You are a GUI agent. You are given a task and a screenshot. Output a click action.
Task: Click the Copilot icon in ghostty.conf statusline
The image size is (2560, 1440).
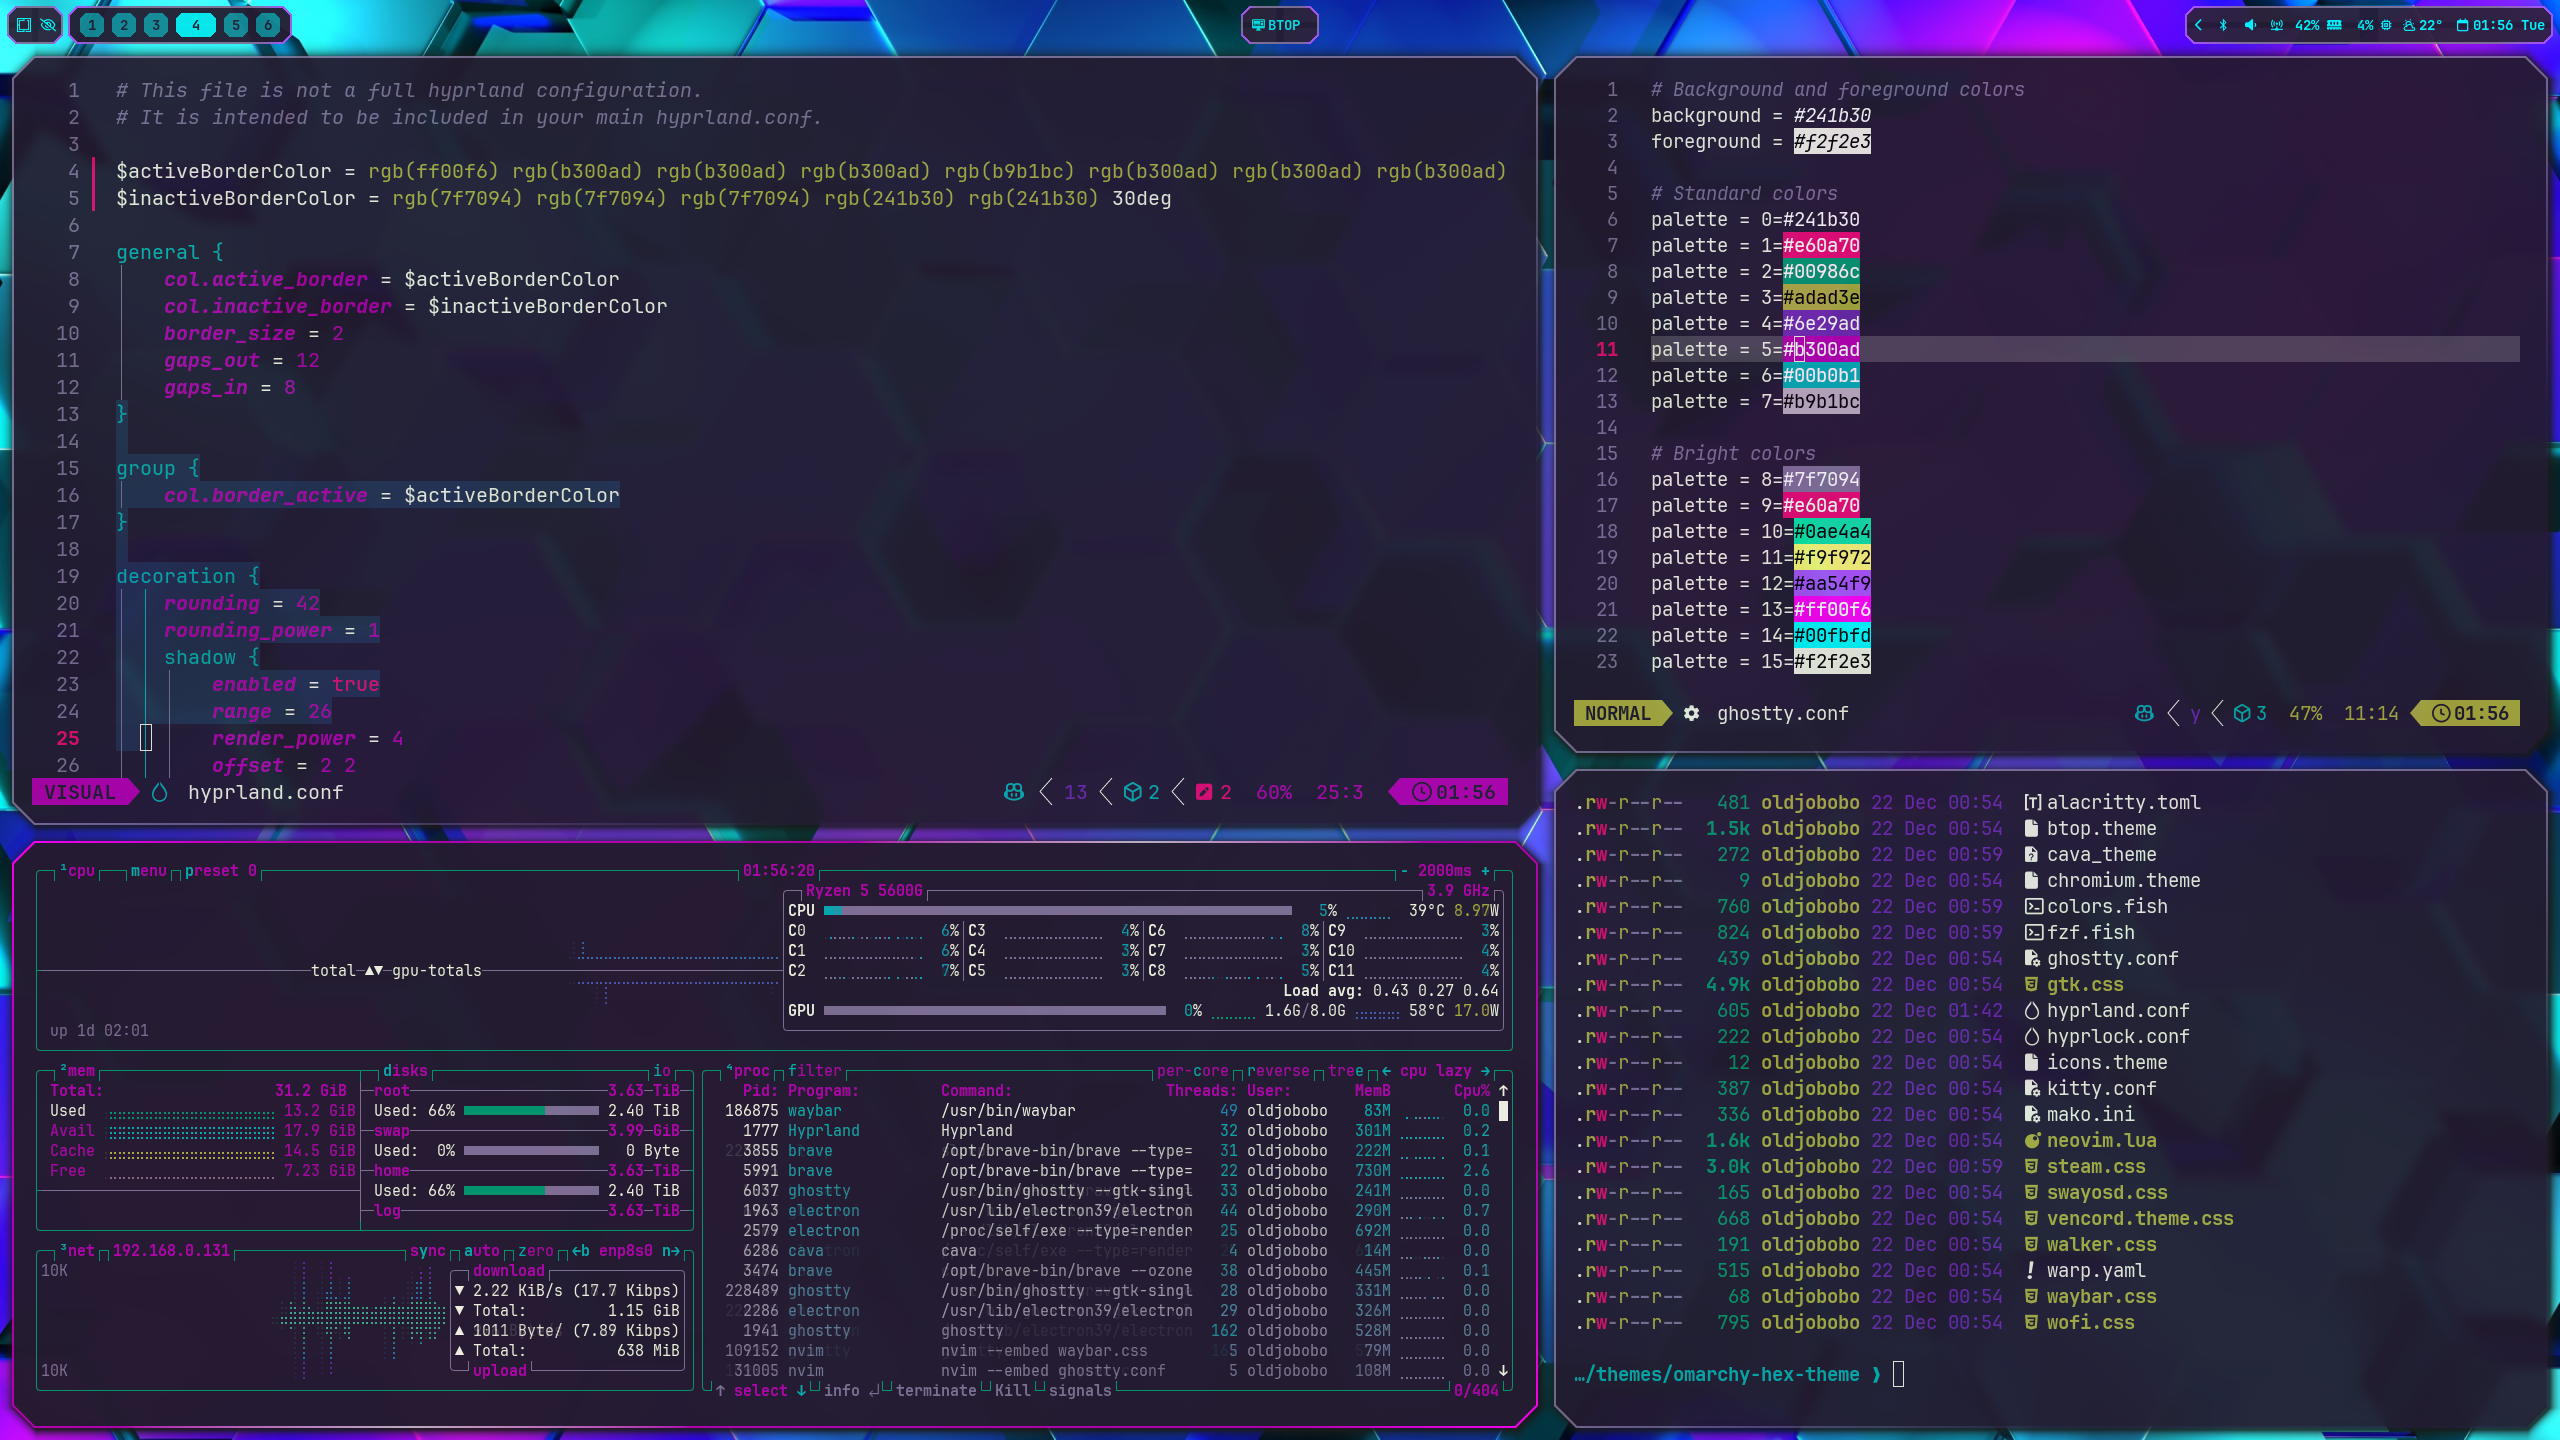pyautogui.click(x=2144, y=714)
